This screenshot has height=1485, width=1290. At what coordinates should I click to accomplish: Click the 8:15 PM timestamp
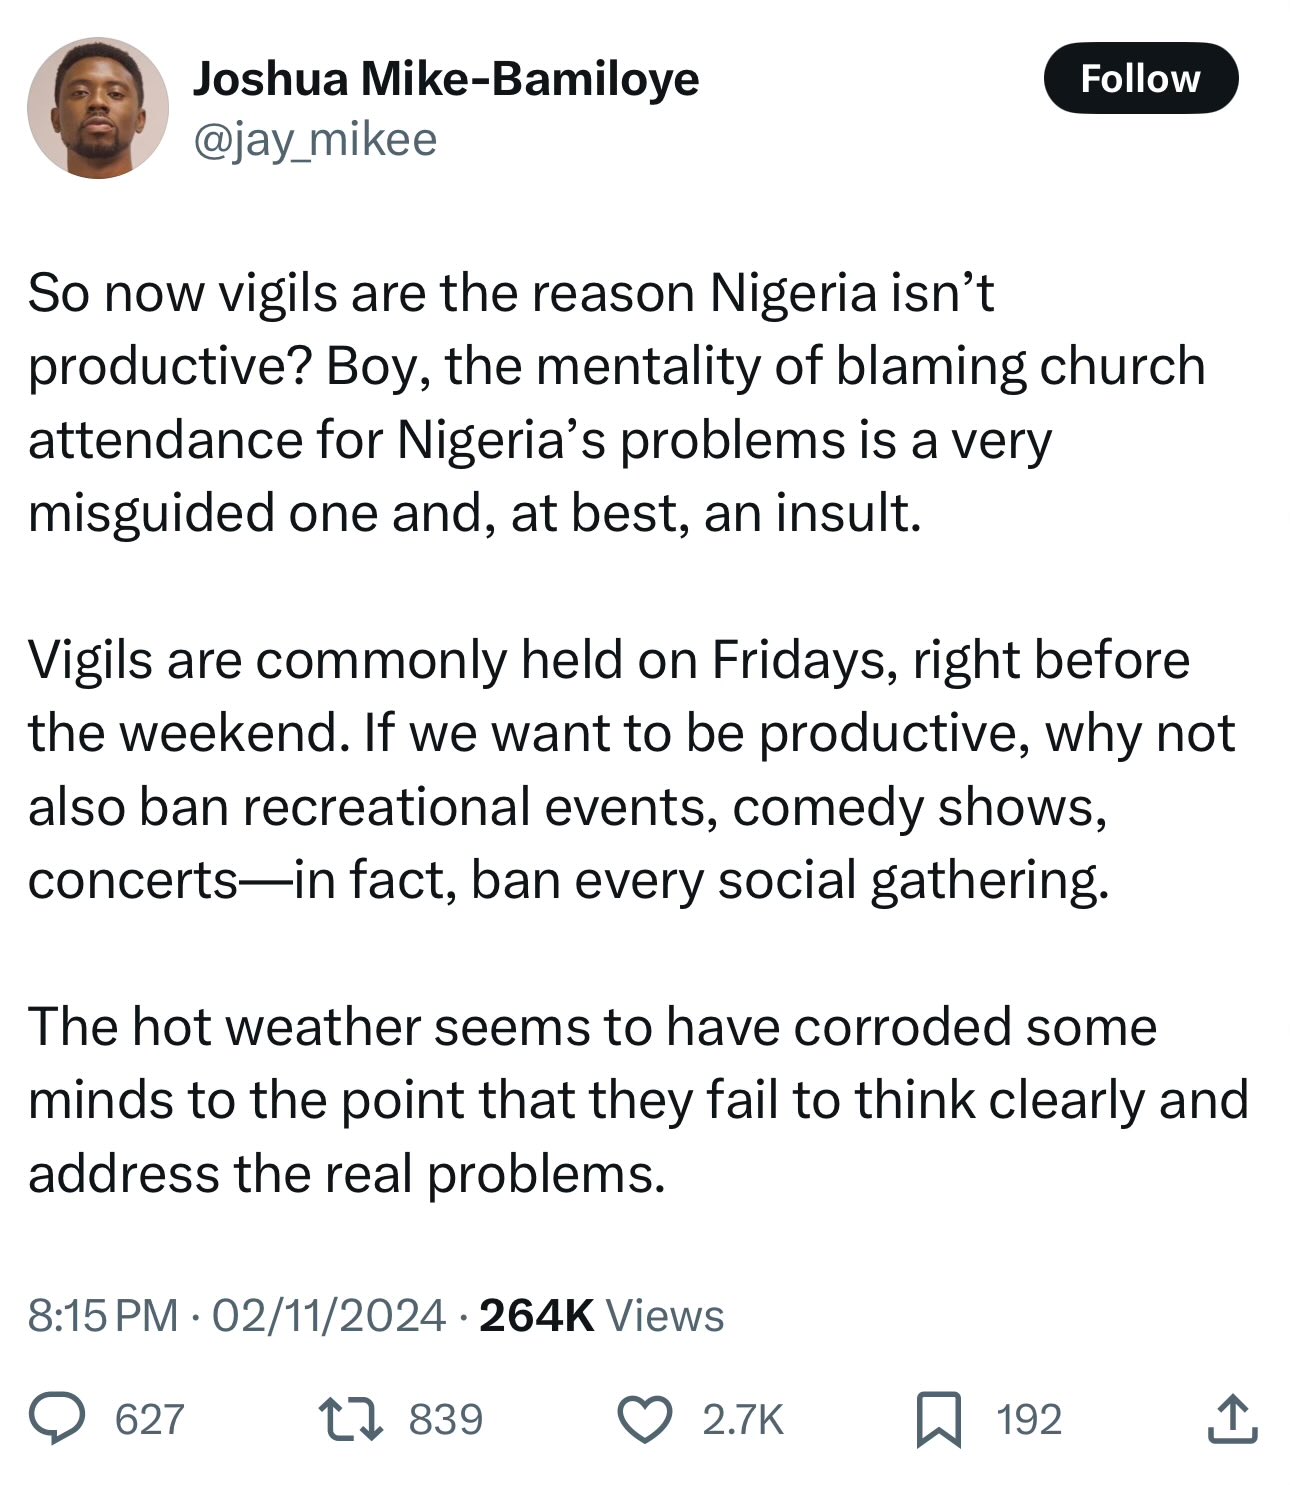[x=103, y=1315]
